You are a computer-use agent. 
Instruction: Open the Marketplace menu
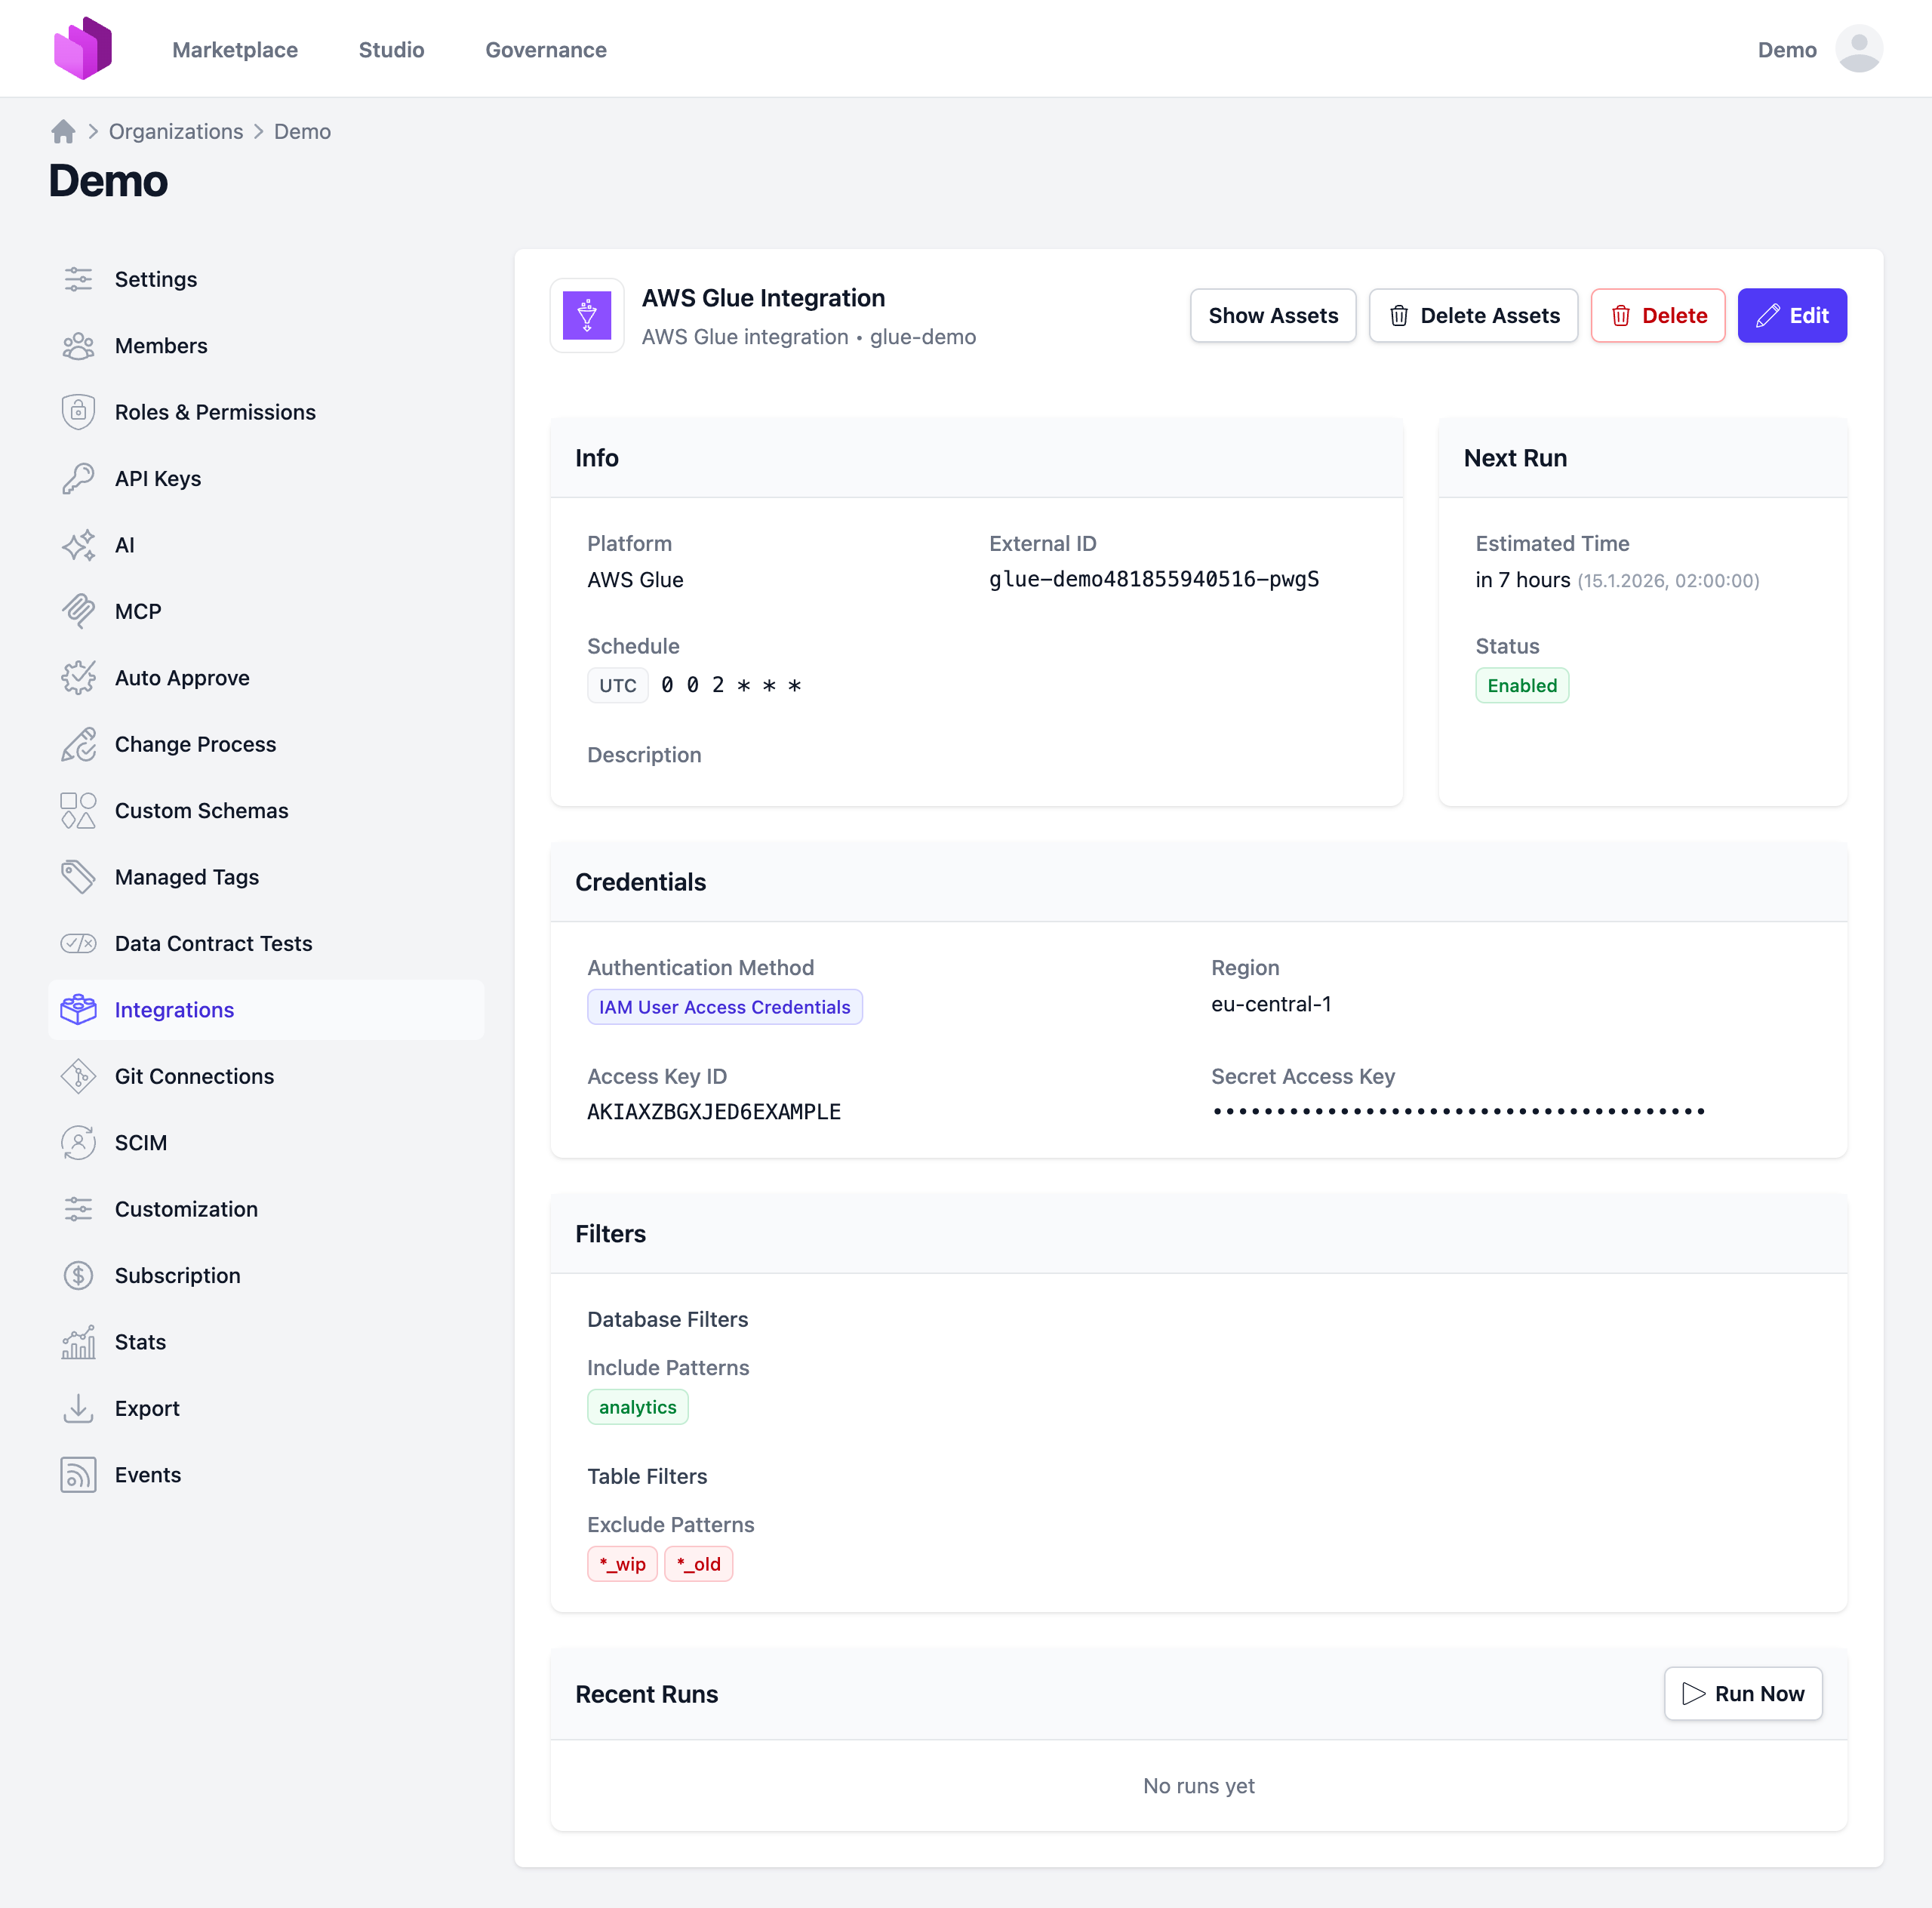235,49
